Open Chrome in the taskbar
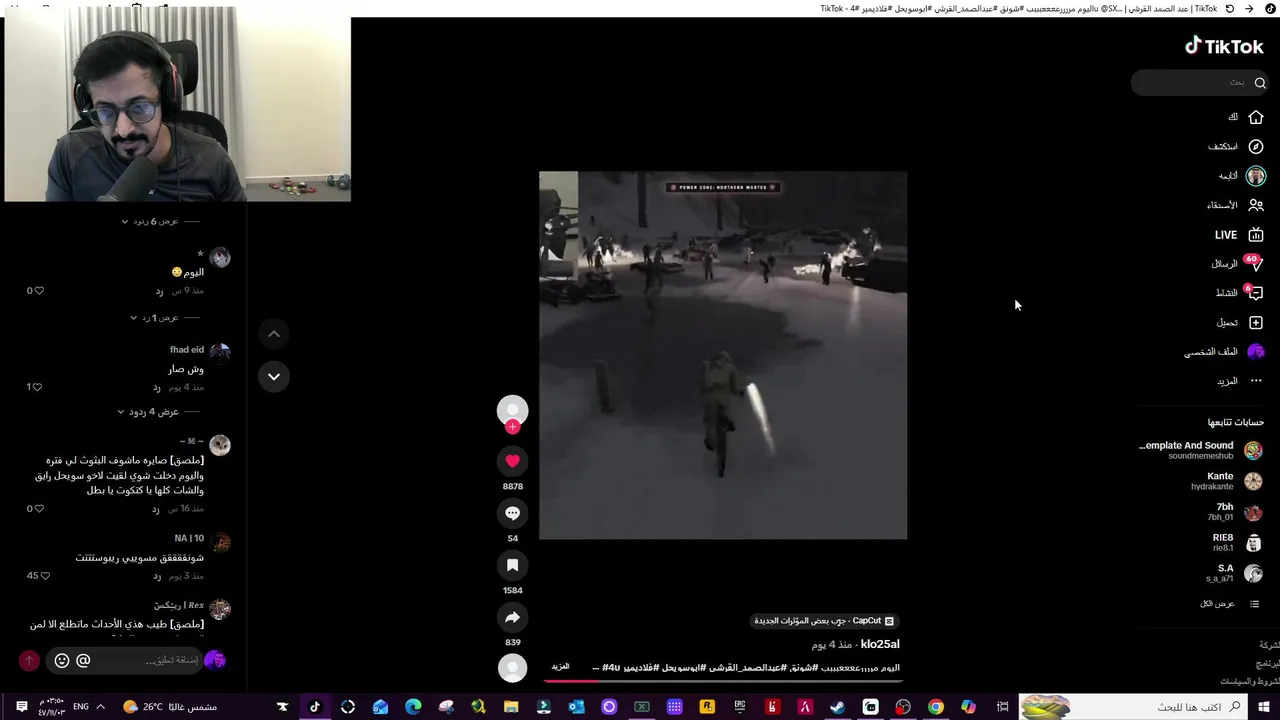Screen dimensions: 1280x720 click(x=935, y=707)
